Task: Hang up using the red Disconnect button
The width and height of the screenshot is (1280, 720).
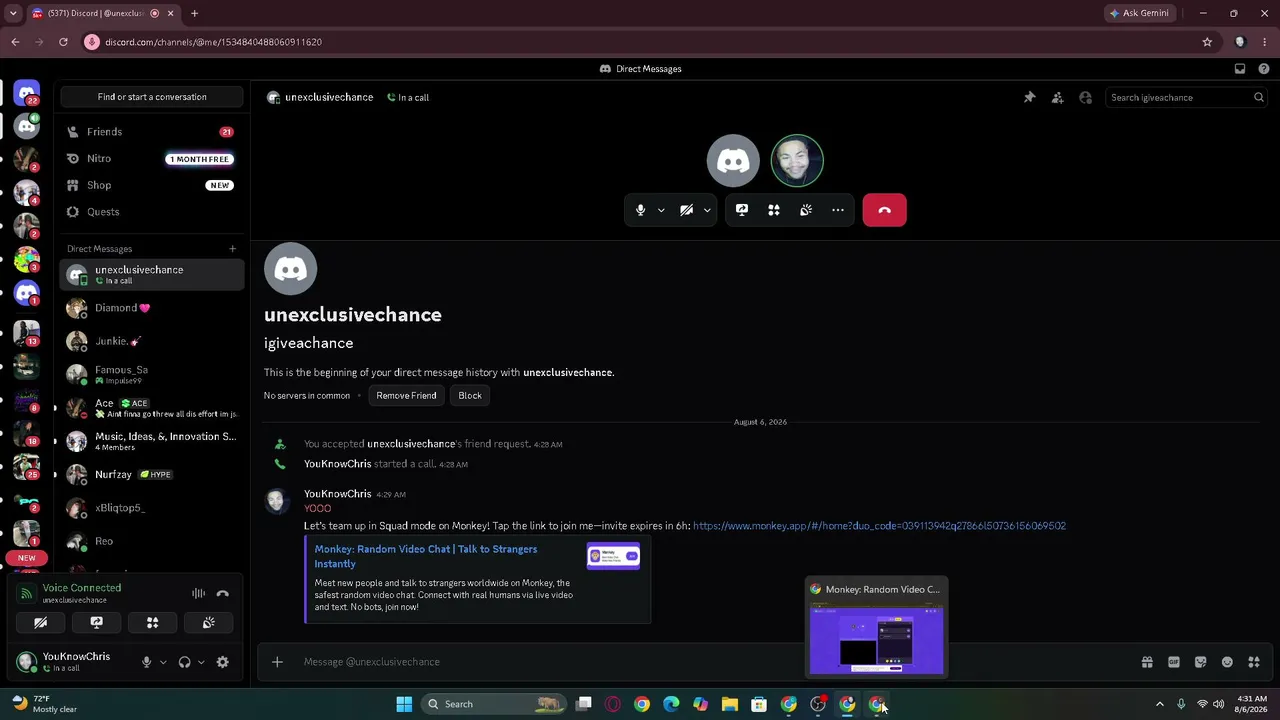Action: pyautogui.click(x=884, y=210)
